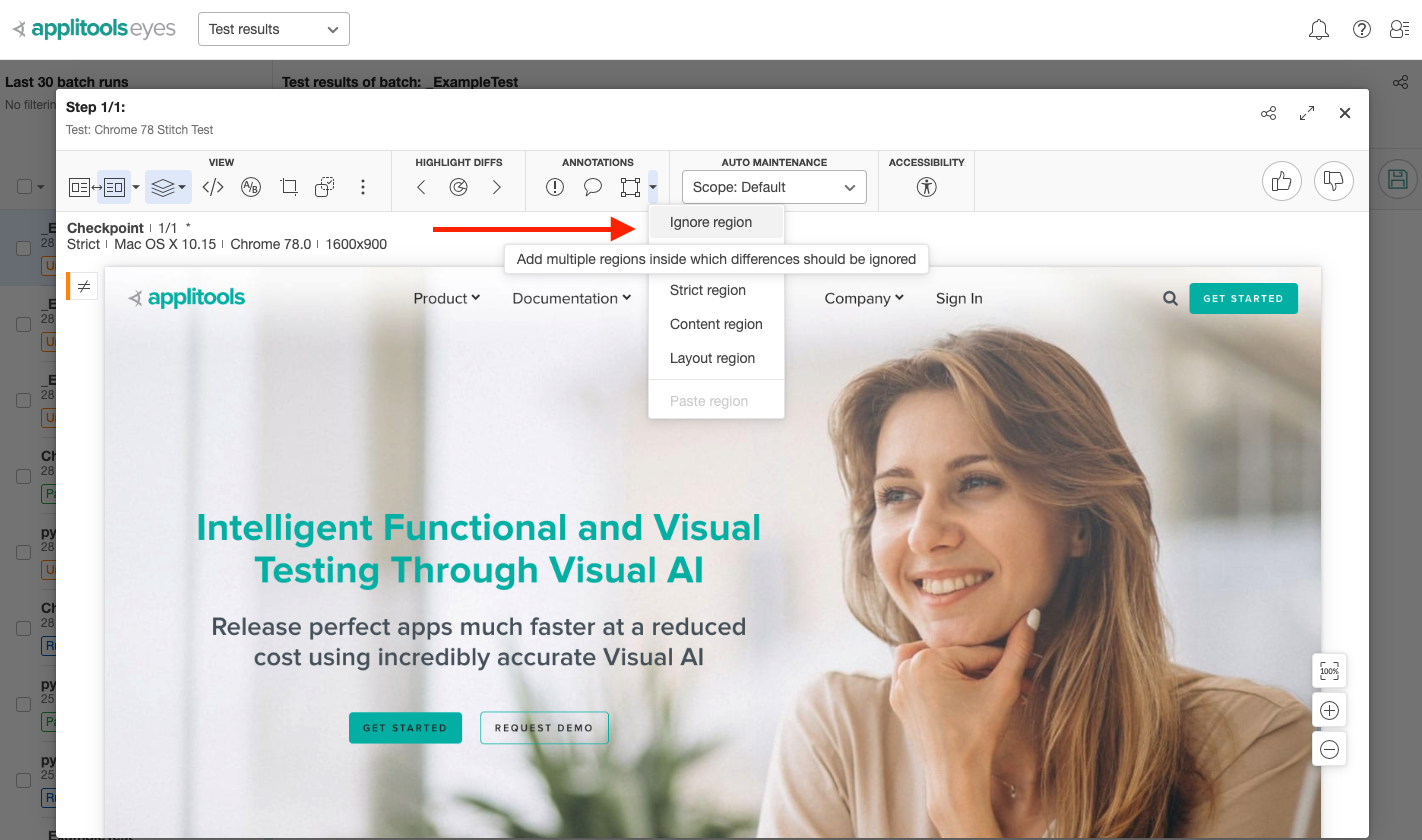The width and height of the screenshot is (1422, 840).
Task: Click the Documentation menu in the screenshot
Action: point(572,298)
